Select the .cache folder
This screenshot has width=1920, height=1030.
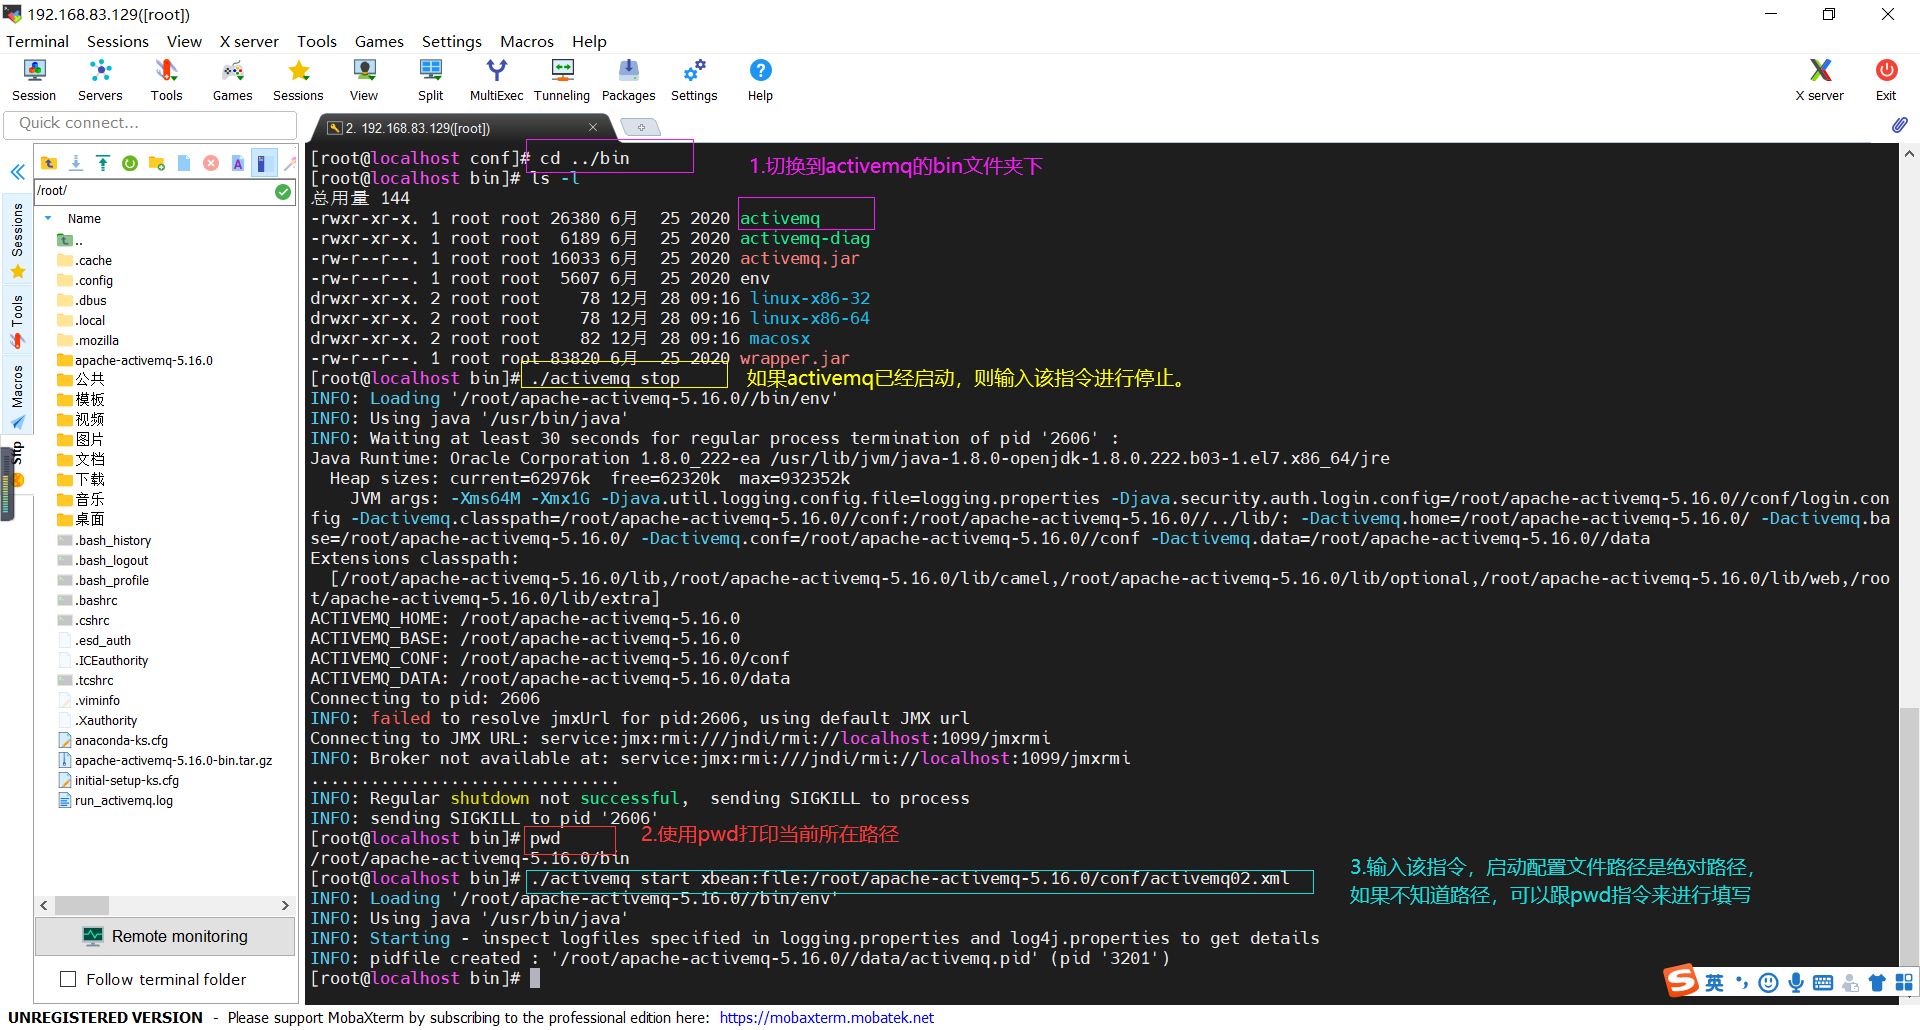85,260
